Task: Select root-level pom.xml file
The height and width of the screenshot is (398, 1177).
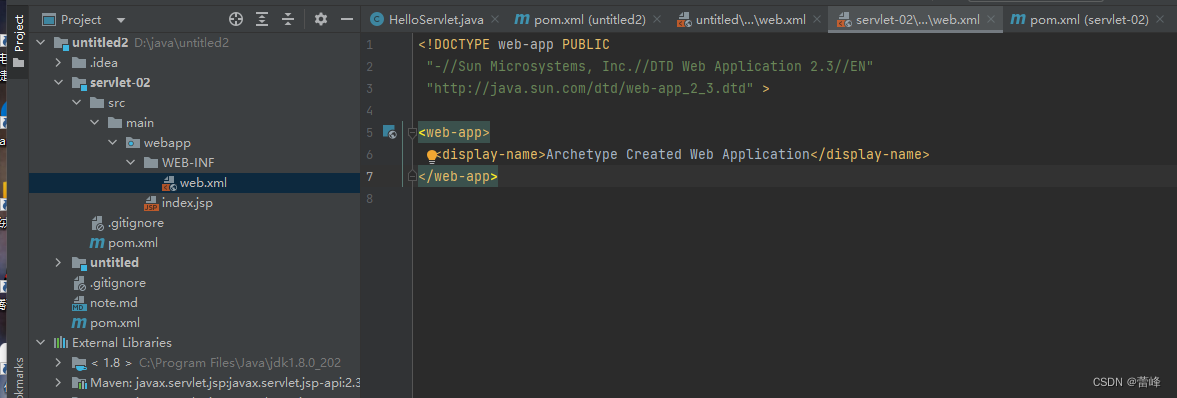Action: pyautogui.click(x=106, y=323)
